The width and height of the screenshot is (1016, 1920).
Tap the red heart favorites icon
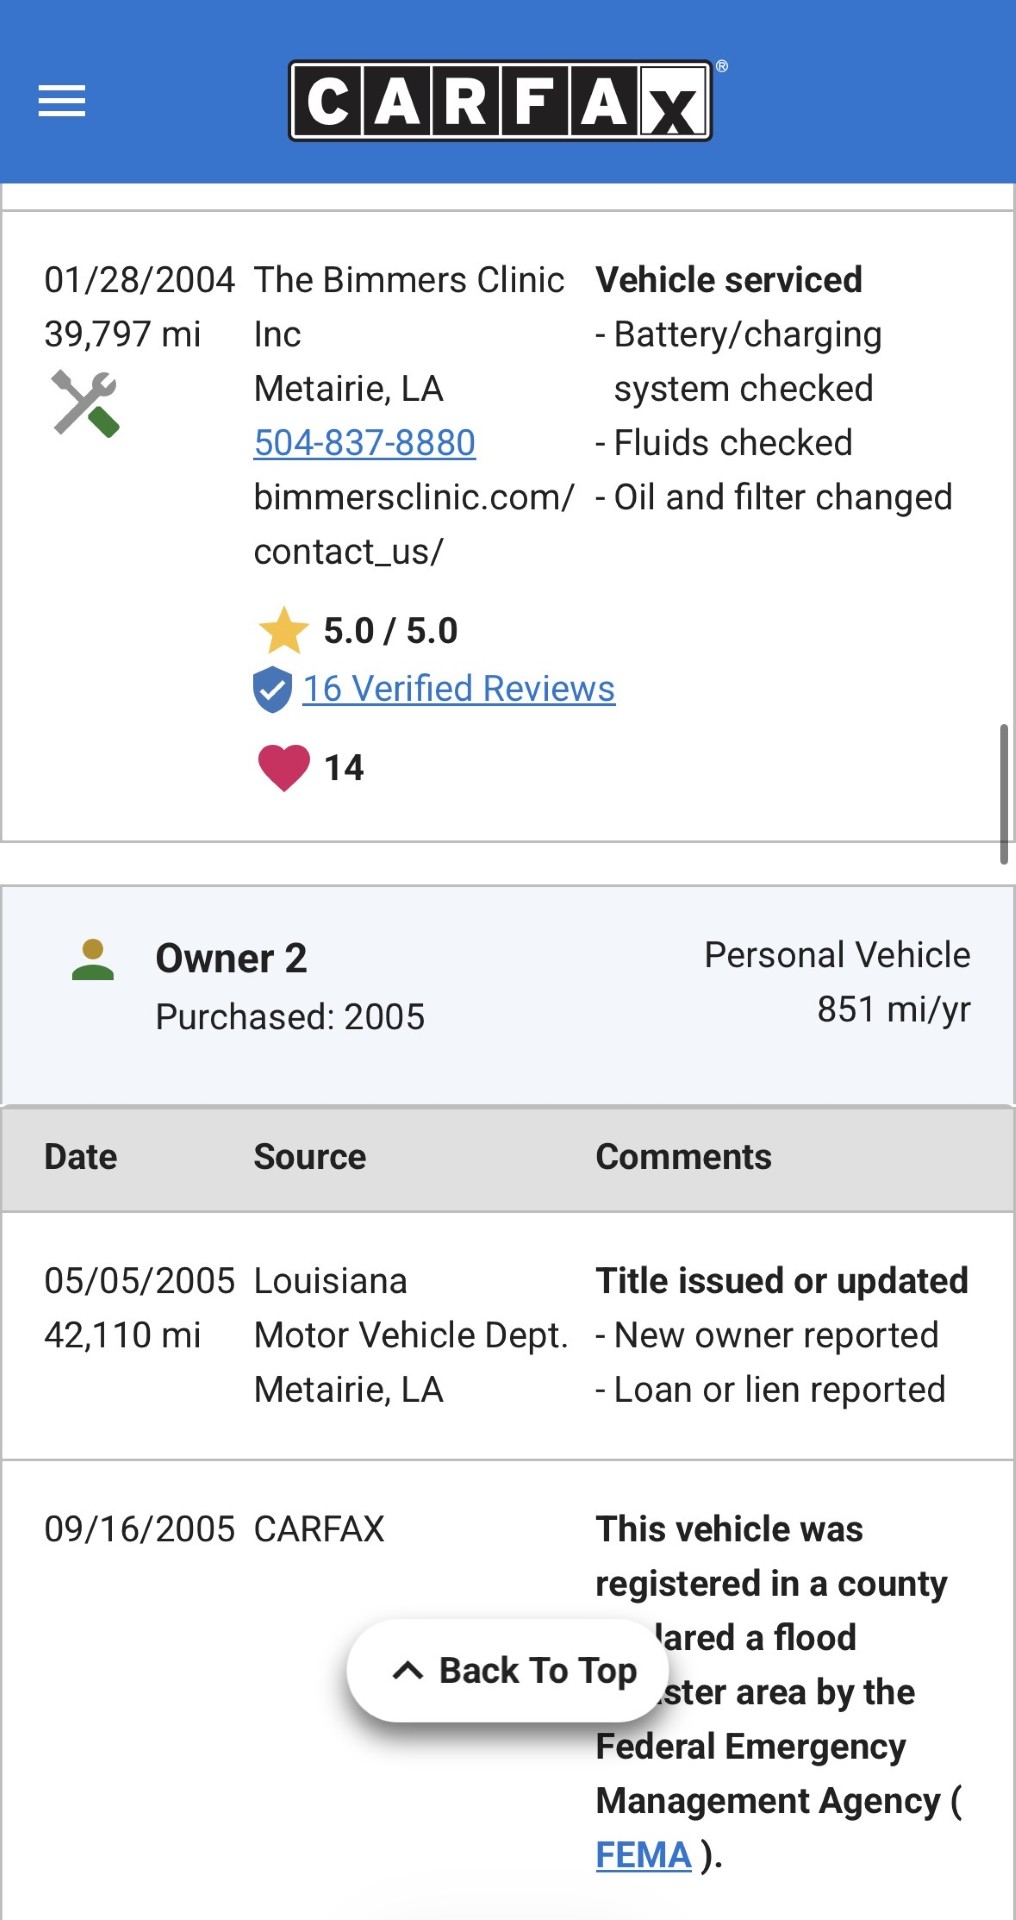tap(284, 768)
